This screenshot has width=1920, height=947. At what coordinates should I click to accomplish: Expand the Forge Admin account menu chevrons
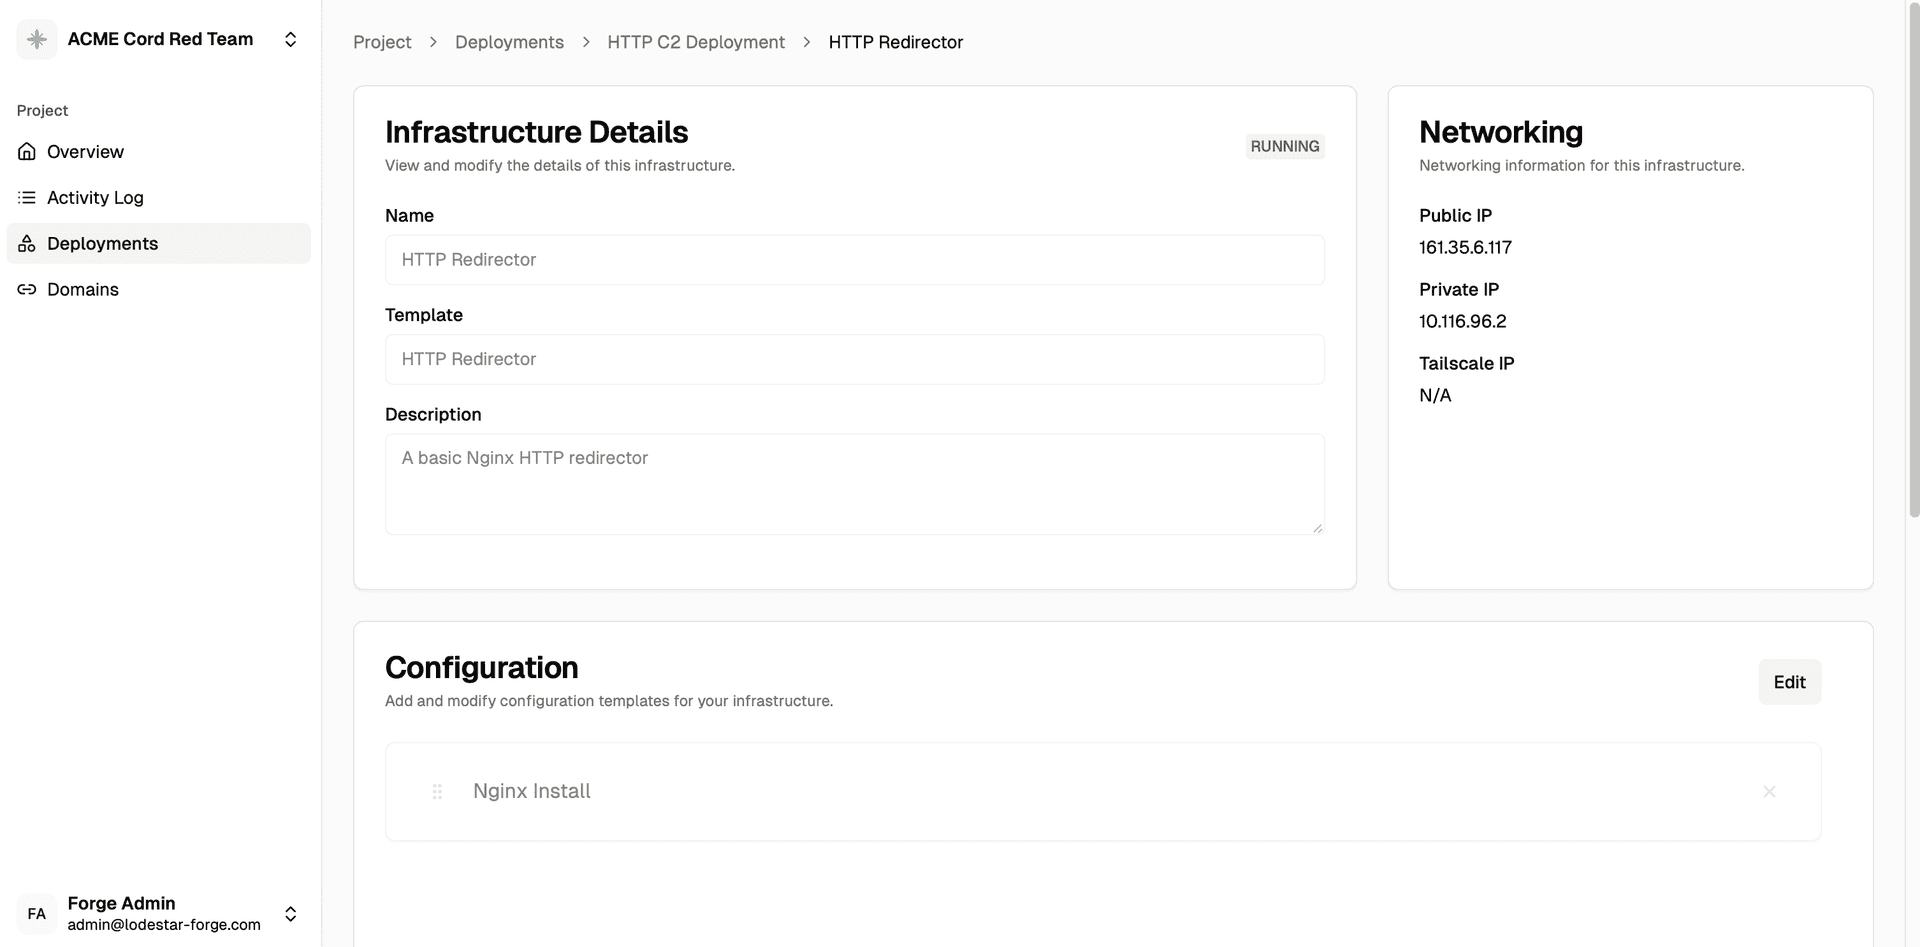(x=290, y=914)
